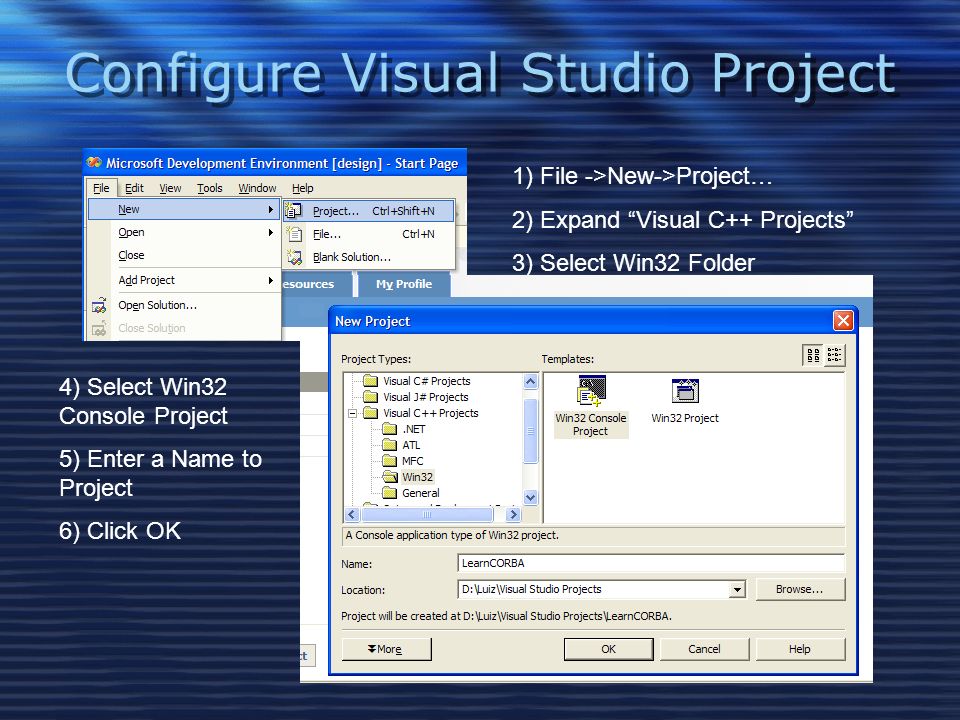
Task: Select Visual C# Projects tree item label
Action: (x=427, y=381)
